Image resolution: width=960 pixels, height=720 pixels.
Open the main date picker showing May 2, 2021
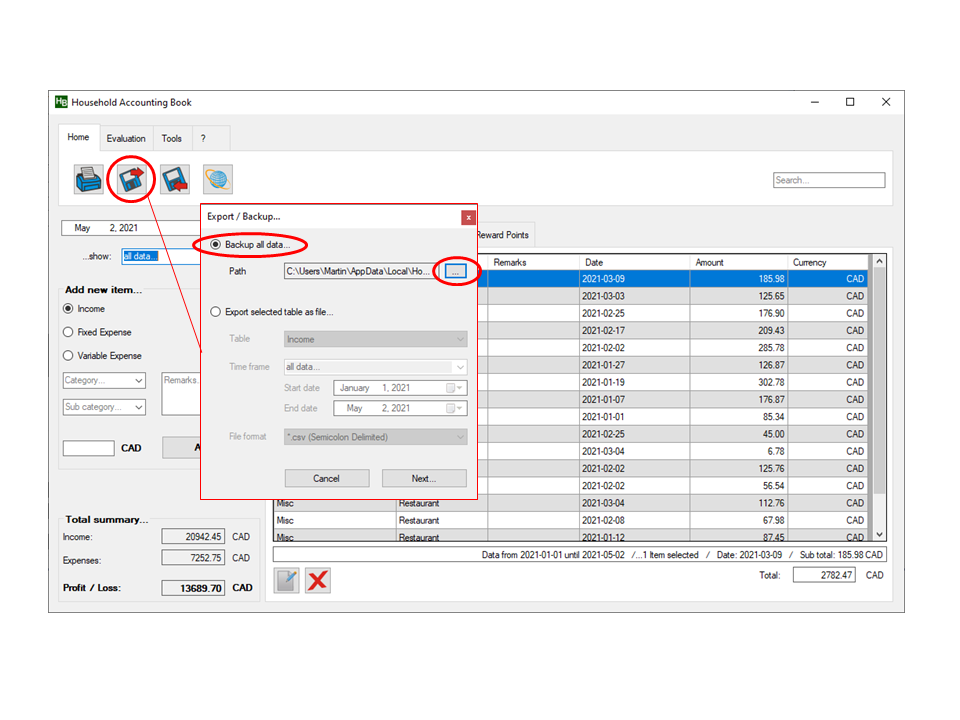130,228
